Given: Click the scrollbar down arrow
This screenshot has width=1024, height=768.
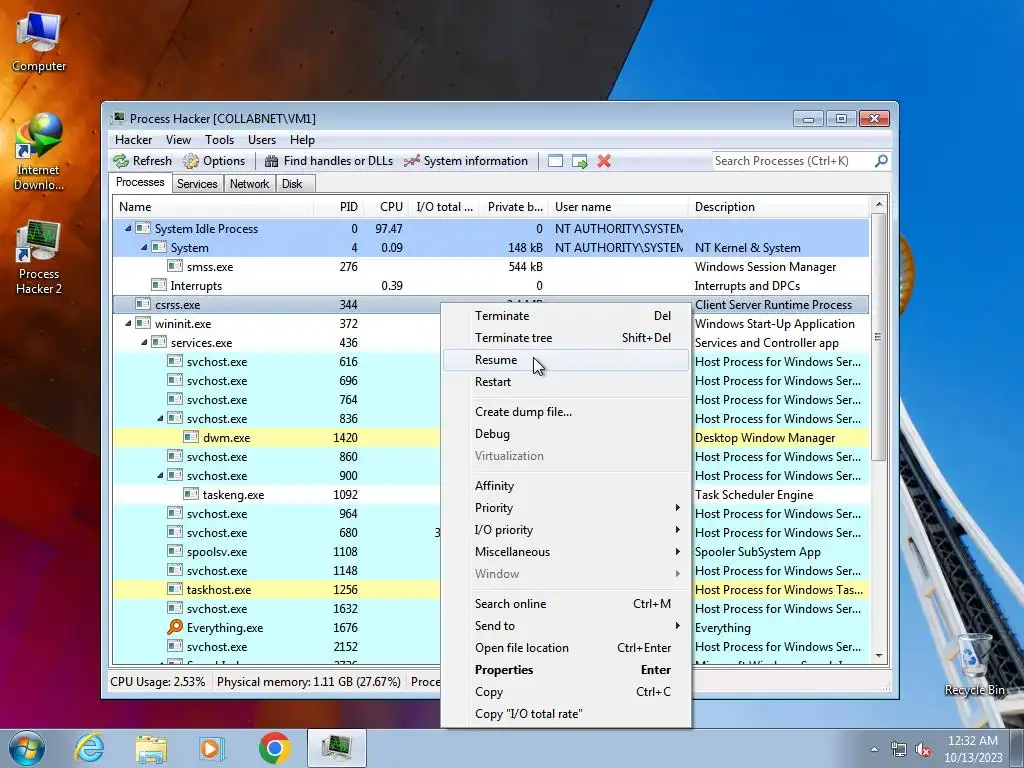Looking at the screenshot, I should (879, 656).
